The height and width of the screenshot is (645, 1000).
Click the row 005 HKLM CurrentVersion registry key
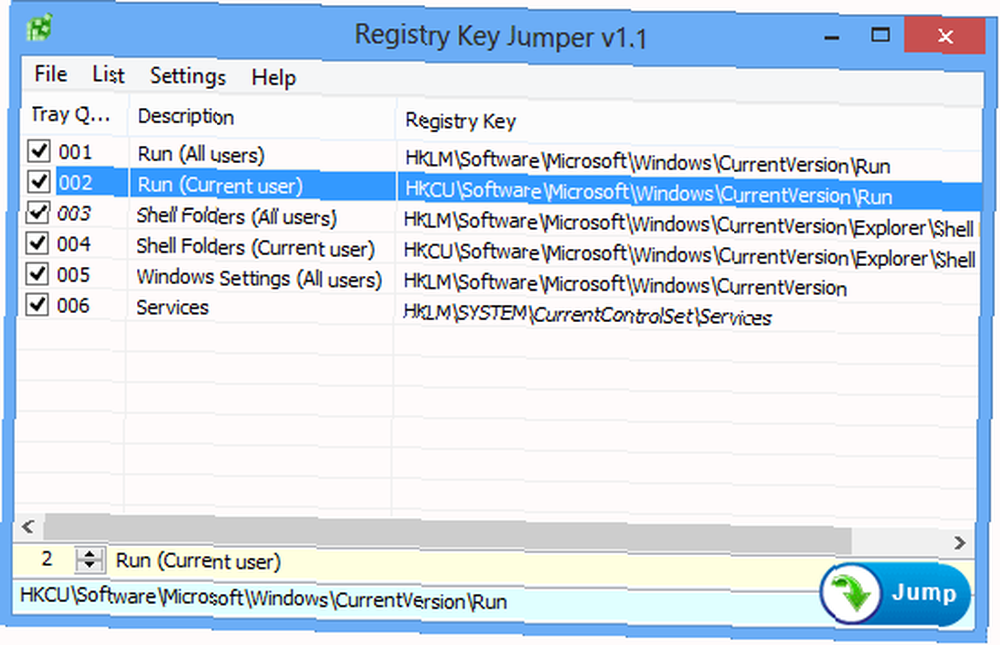tap(625, 285)
